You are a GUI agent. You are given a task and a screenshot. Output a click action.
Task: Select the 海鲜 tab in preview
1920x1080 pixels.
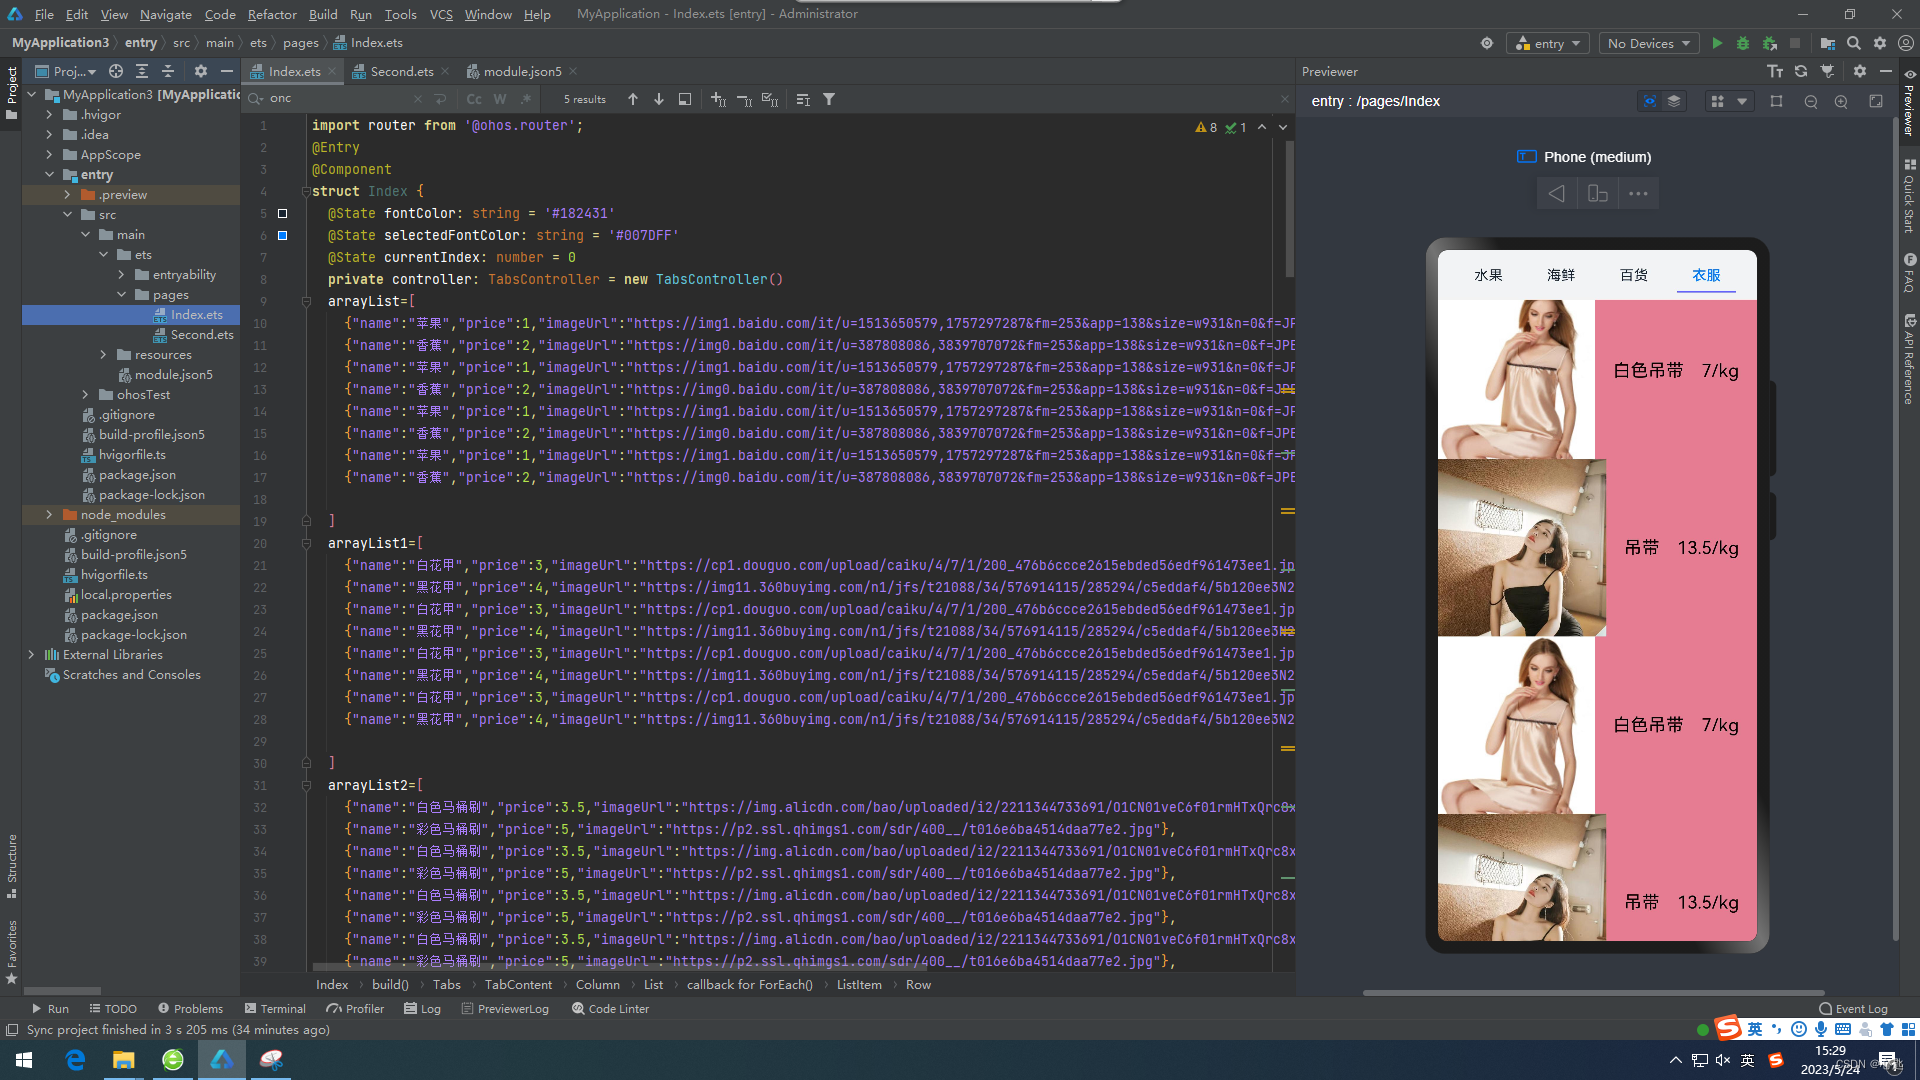pyautogui.click(x=1560, y=275)
